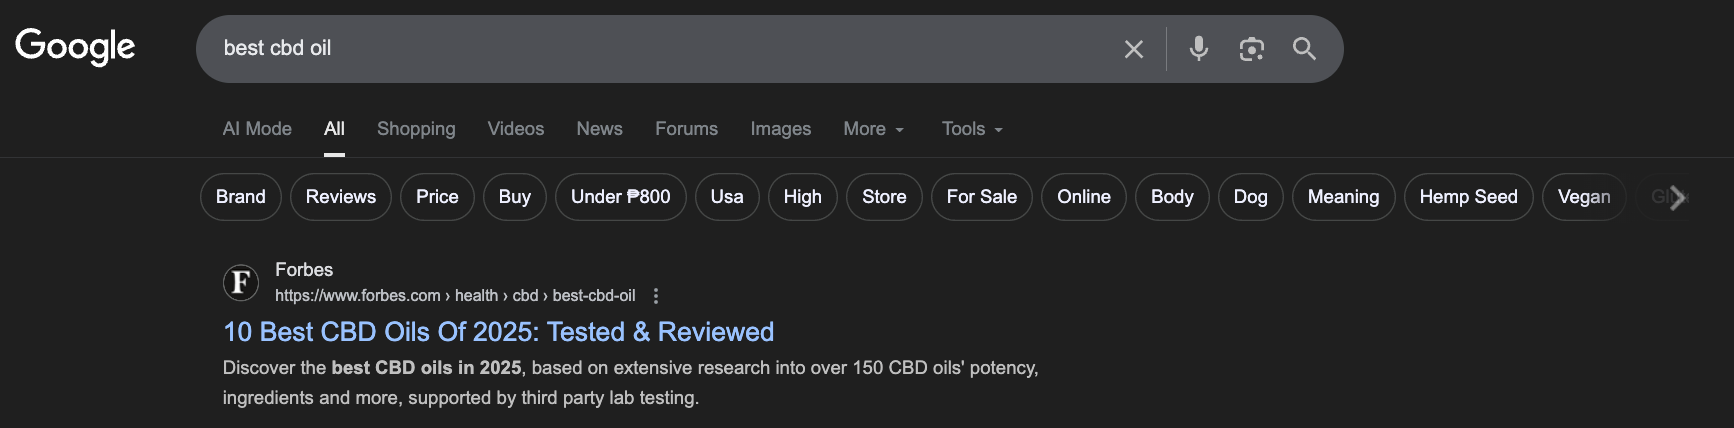1734x428 pixels.
Task: Apply the High filter chip
Action: (x=803, y=197)
